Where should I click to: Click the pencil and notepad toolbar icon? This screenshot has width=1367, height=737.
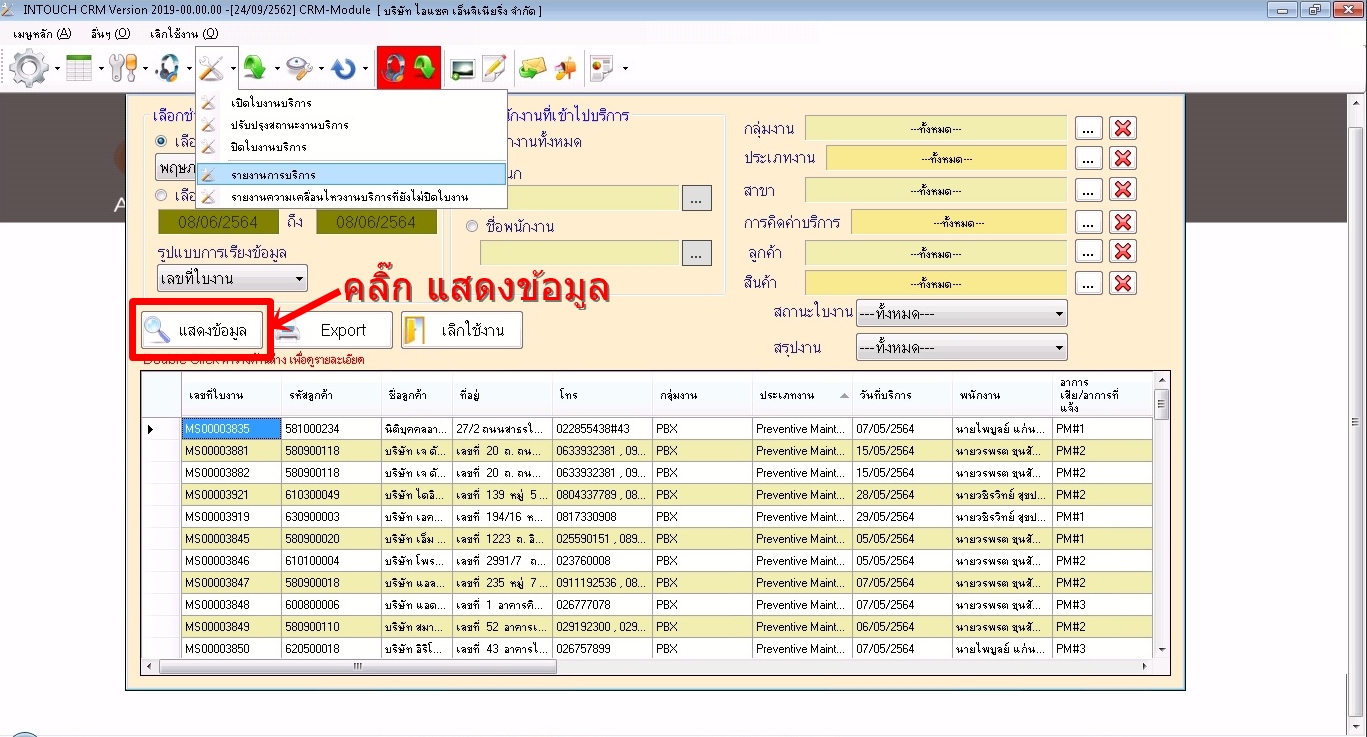pyautogui.click(x=494, y=68)
